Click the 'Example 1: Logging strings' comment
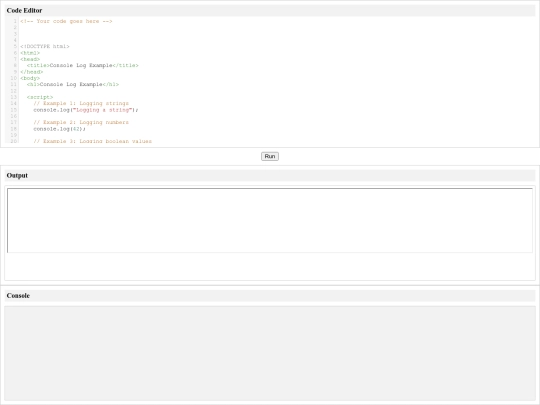This screenshot has width=540, height=405. (81, 103)
